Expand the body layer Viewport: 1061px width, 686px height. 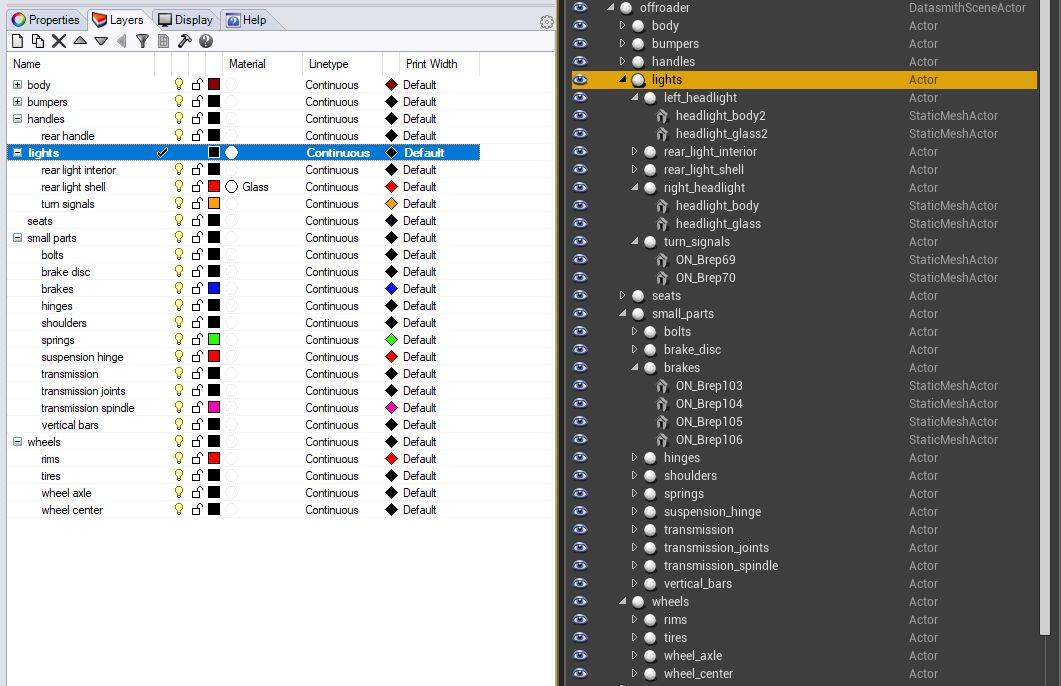coord(17,85)
